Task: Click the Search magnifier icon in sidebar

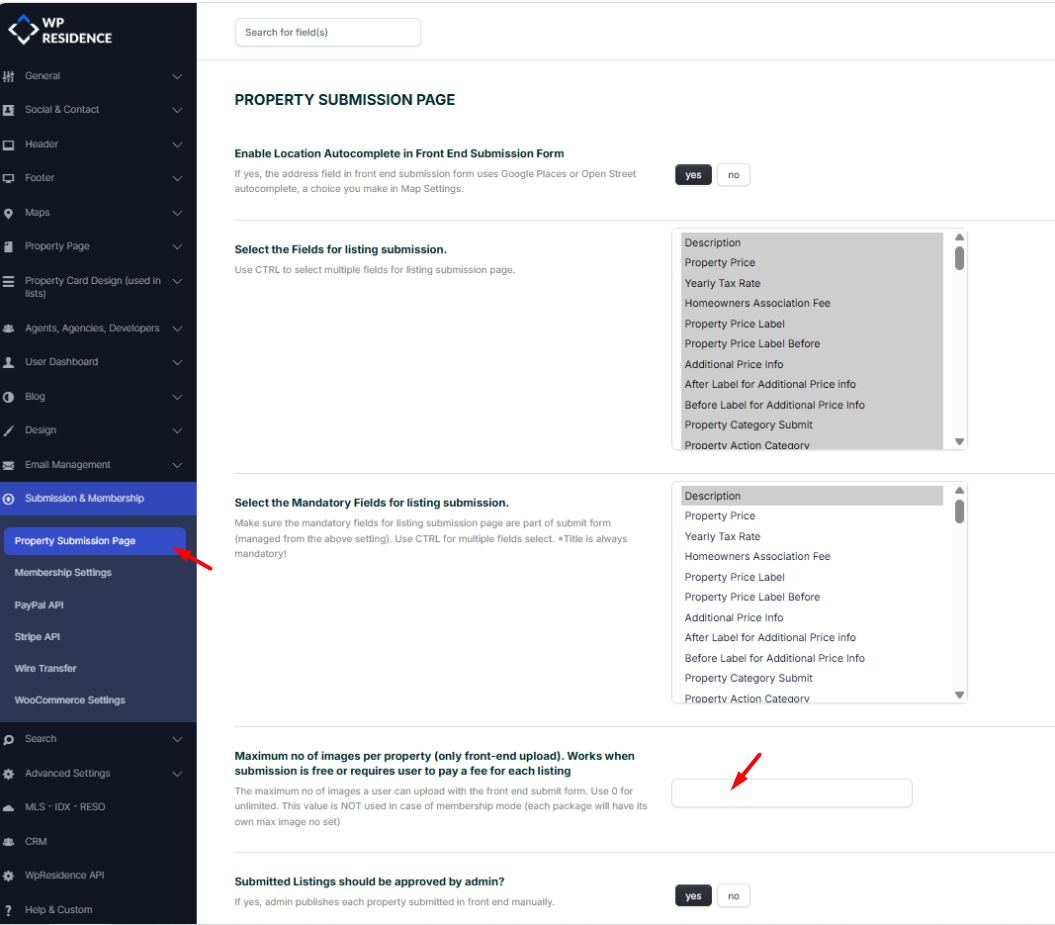Action: pos(9,740)
